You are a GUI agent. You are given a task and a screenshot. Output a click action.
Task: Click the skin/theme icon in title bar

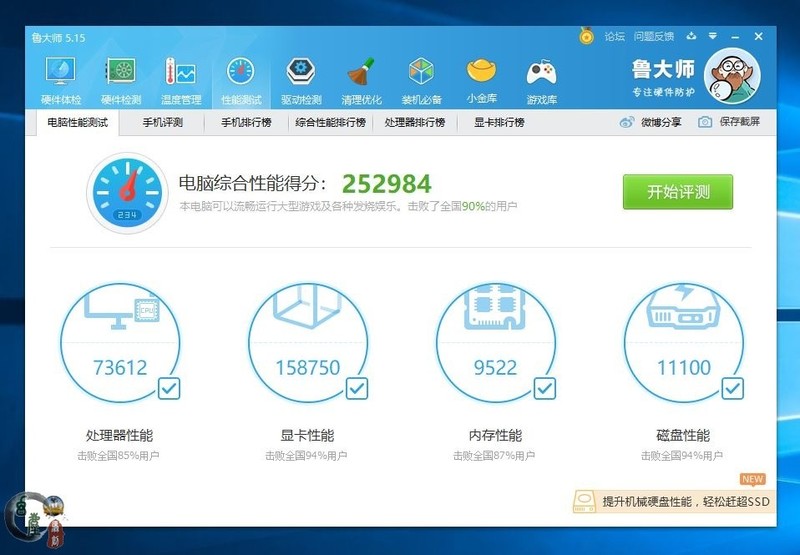[691, 36]
